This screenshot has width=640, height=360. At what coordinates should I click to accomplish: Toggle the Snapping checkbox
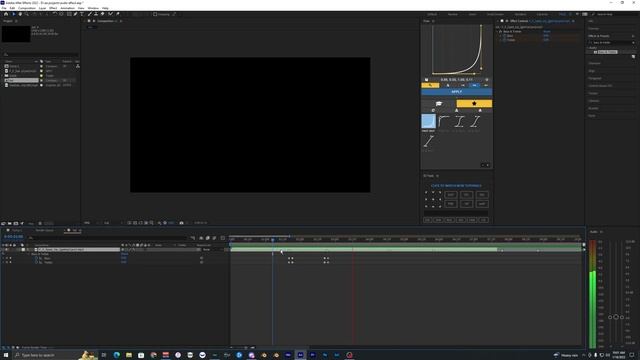point(155,14)
